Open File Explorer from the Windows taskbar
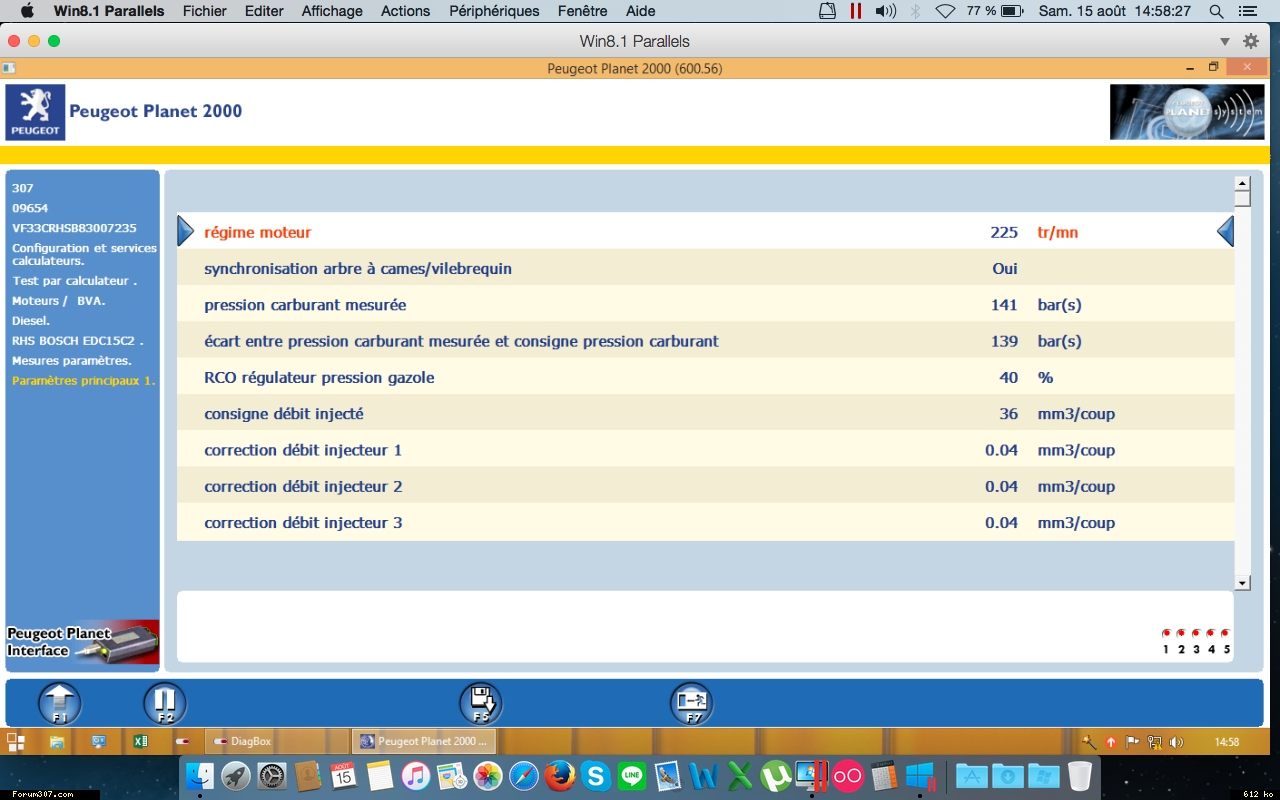The image size is (1280, 800). coord(57,742)
